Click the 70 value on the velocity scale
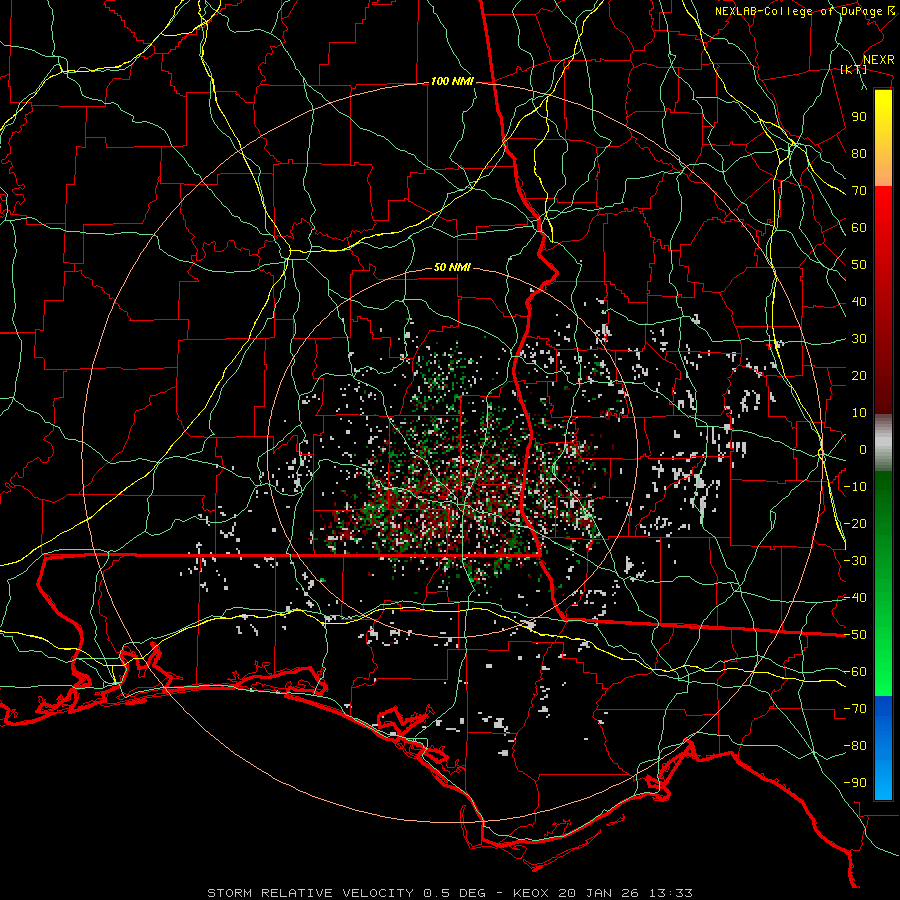Viewport: 900px width, 900px height. (859, 191)
